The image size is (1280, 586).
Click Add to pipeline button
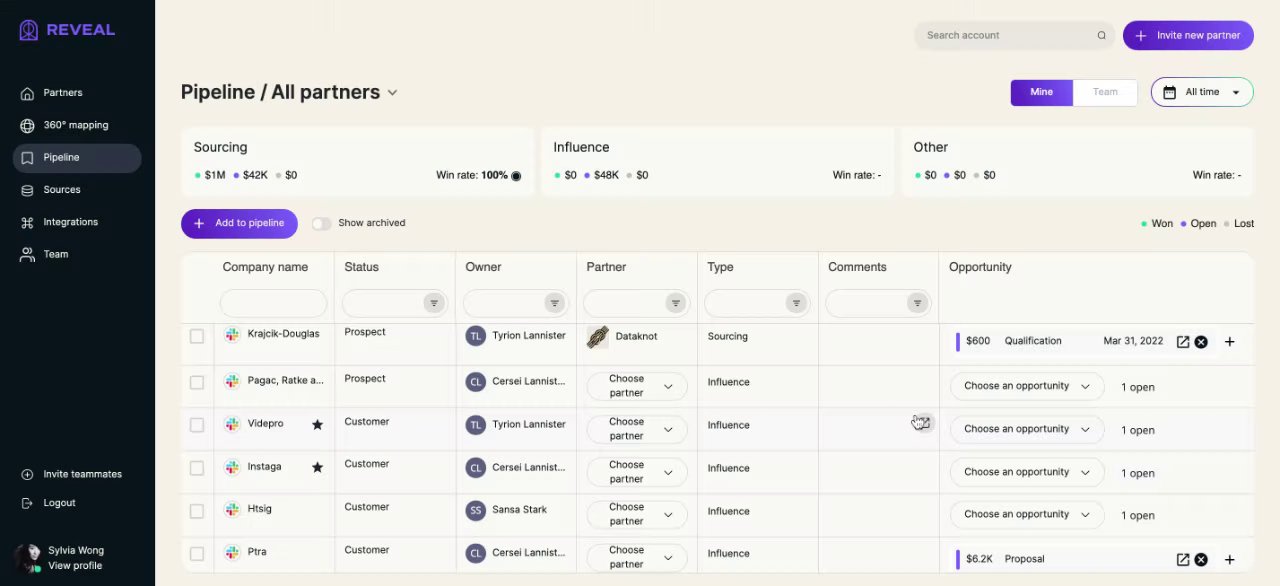[x=239, y=224]
